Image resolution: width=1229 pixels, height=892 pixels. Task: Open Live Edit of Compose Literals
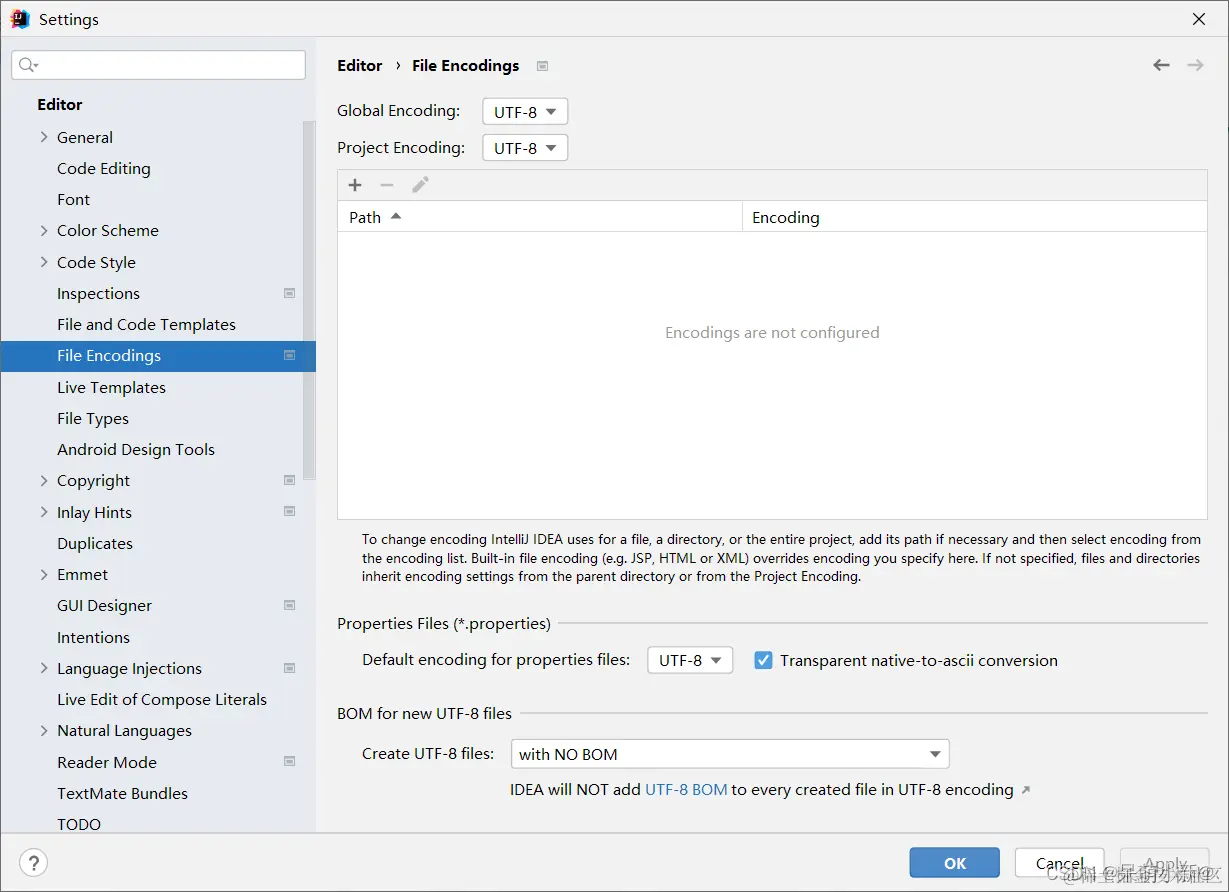click(162, 699)
